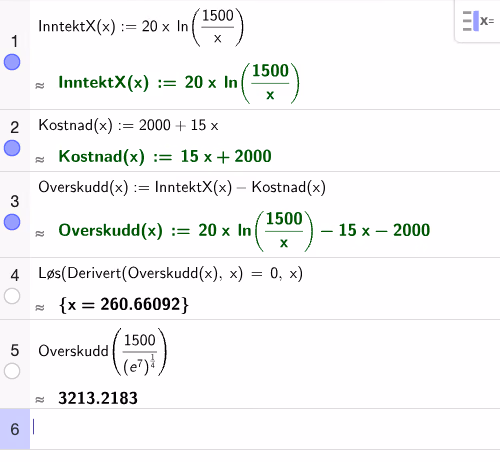Image resolution: width=500 pixels, height=462 pixels.
Task: Open the CAS view style bar icon
Action: pyautogui.click(x=478, y=21)
